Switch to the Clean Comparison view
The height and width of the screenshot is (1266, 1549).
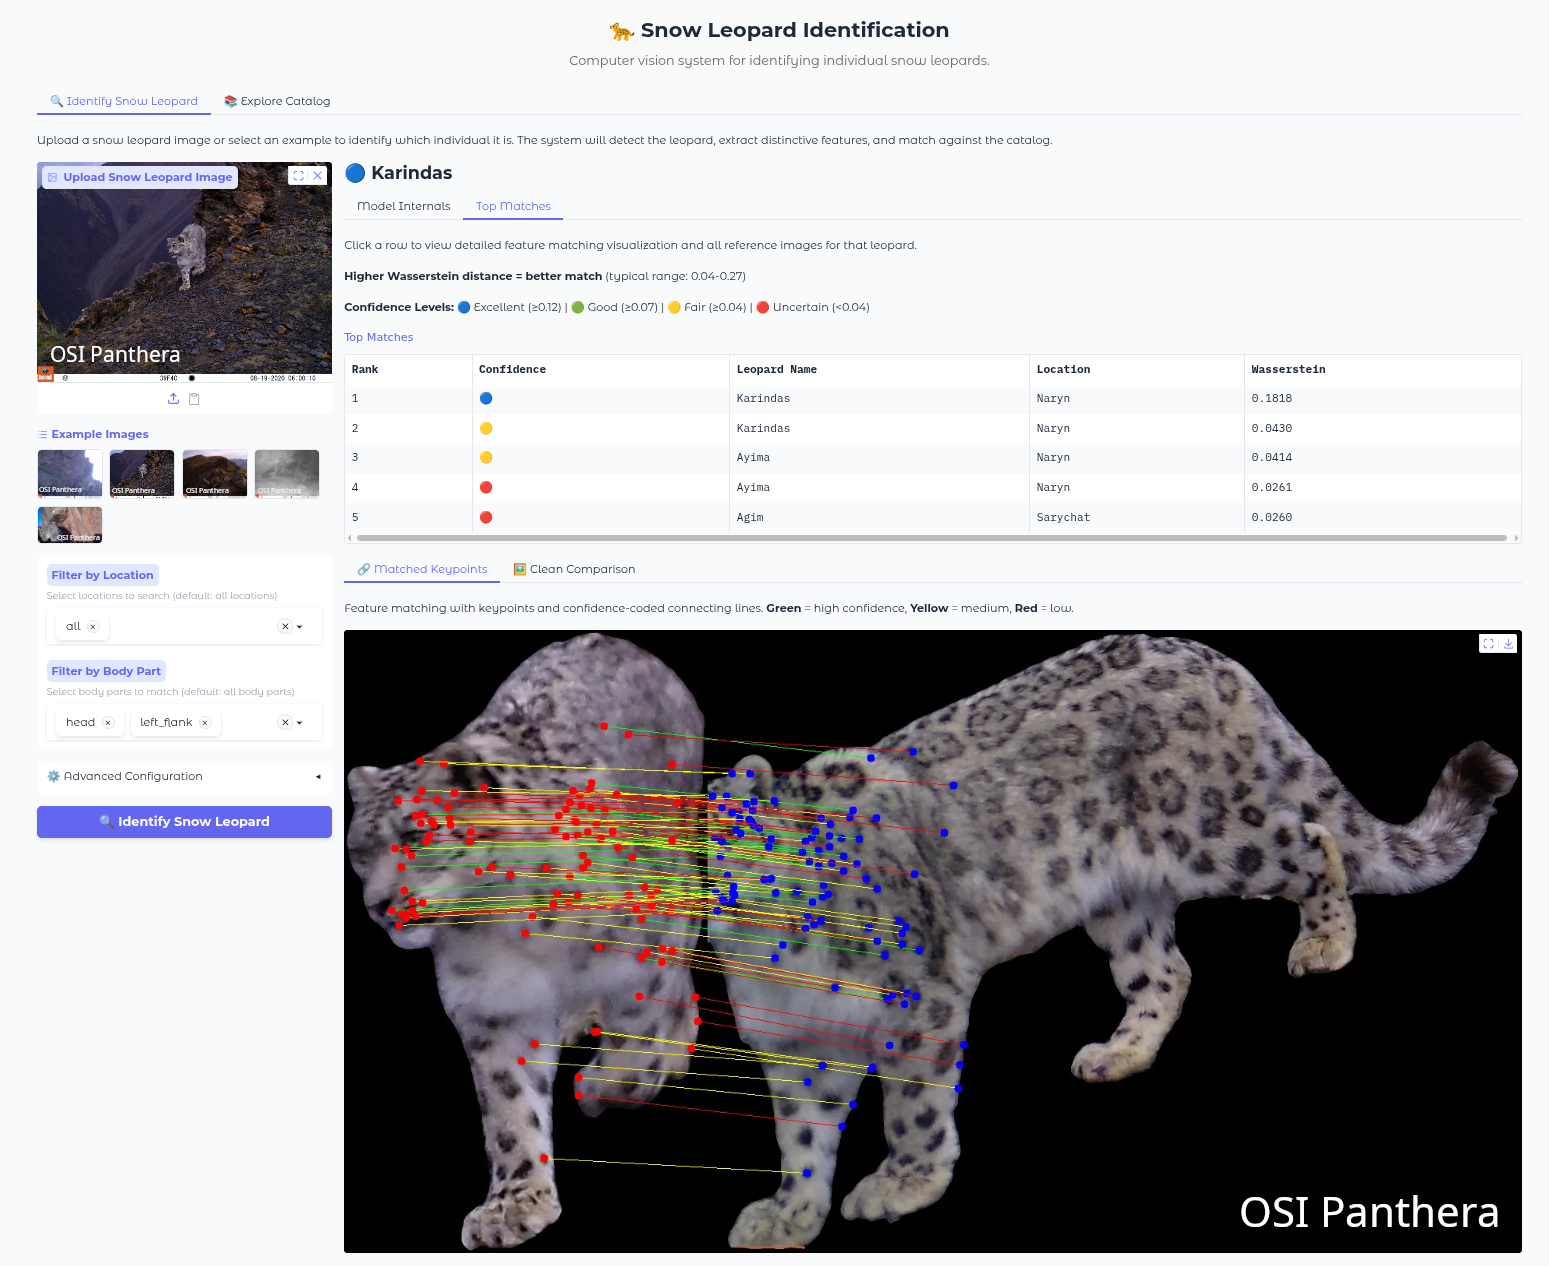click(x=575, y=569)
